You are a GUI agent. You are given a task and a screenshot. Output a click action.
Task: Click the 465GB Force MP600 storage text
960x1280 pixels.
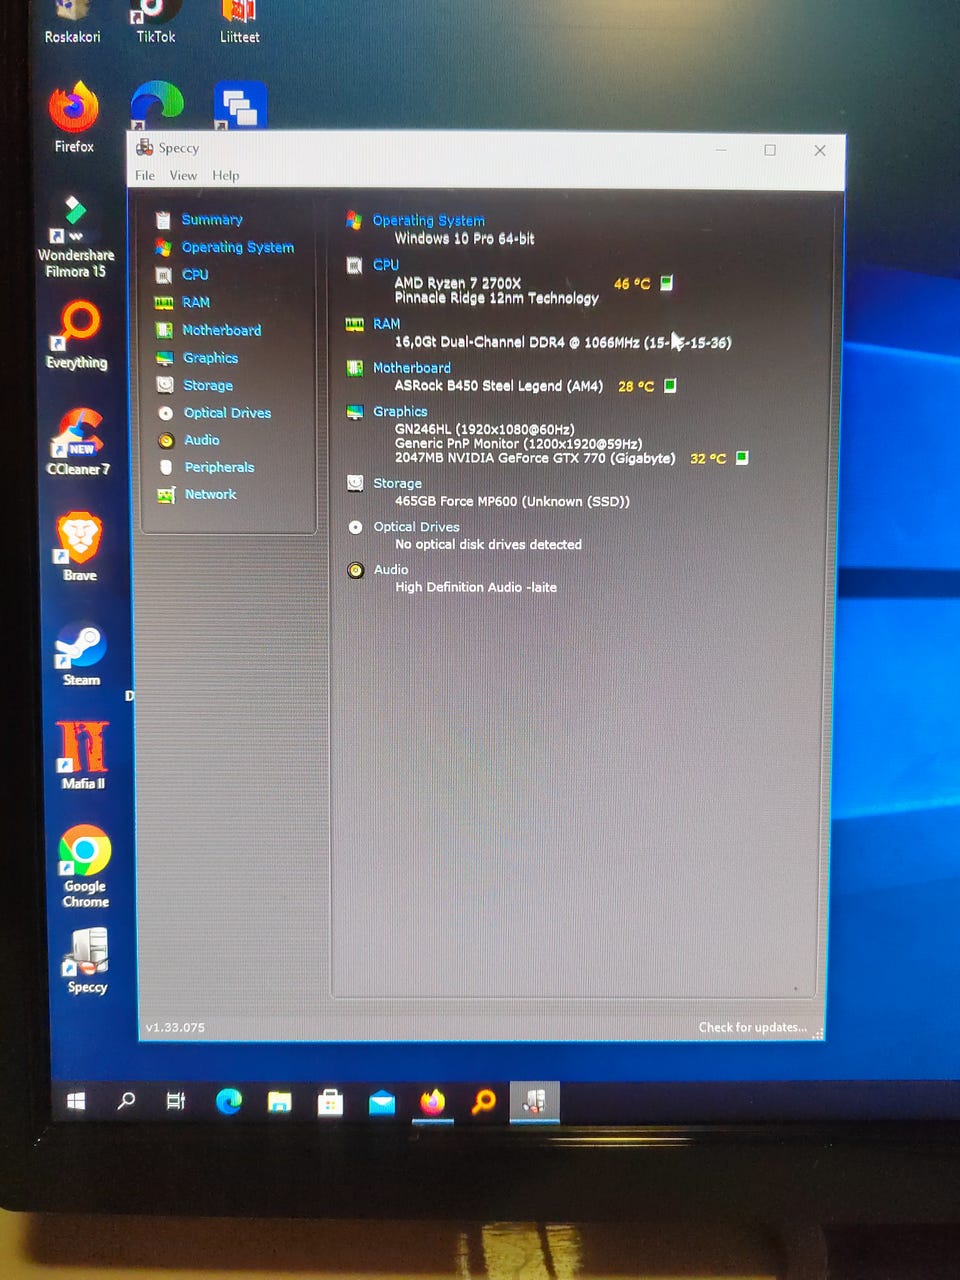pos(512,501)
